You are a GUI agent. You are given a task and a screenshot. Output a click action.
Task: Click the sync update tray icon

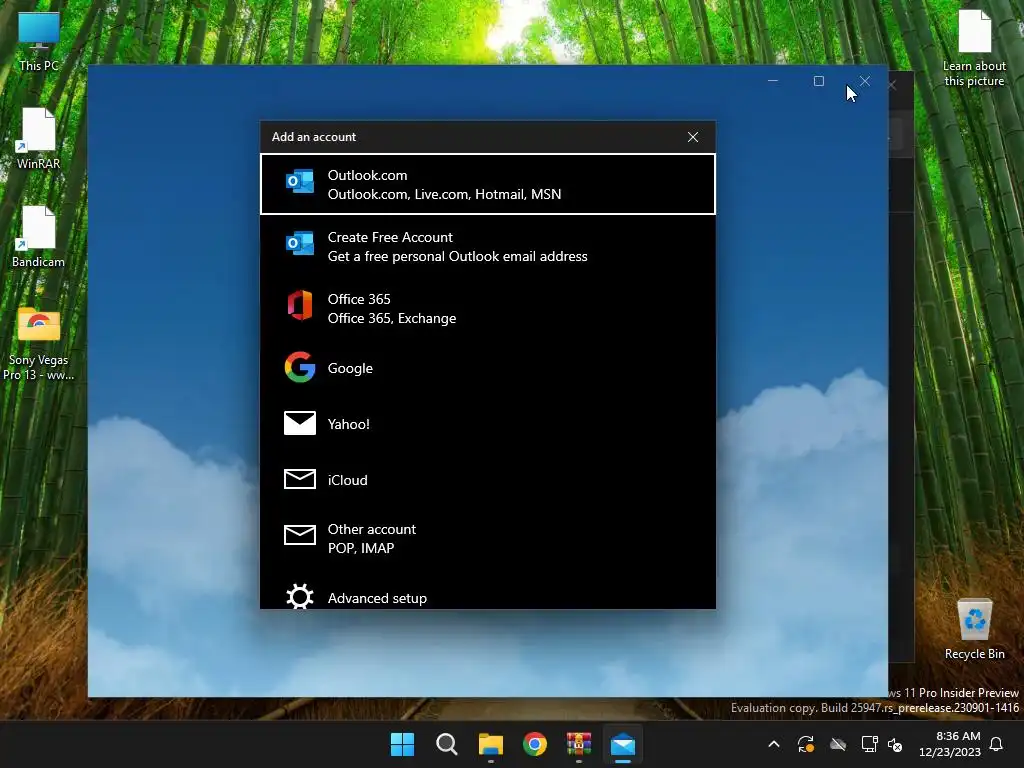click(806, 744)
